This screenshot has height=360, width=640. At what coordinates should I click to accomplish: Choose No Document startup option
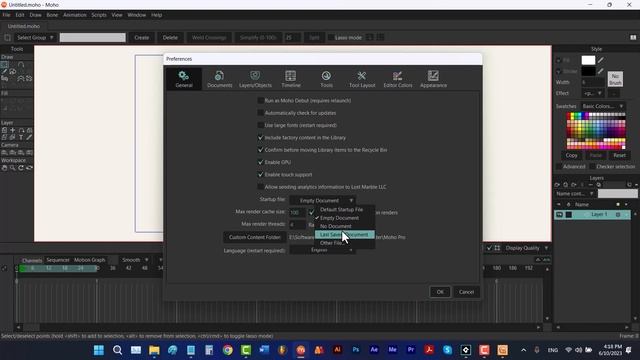coord(344,226)
